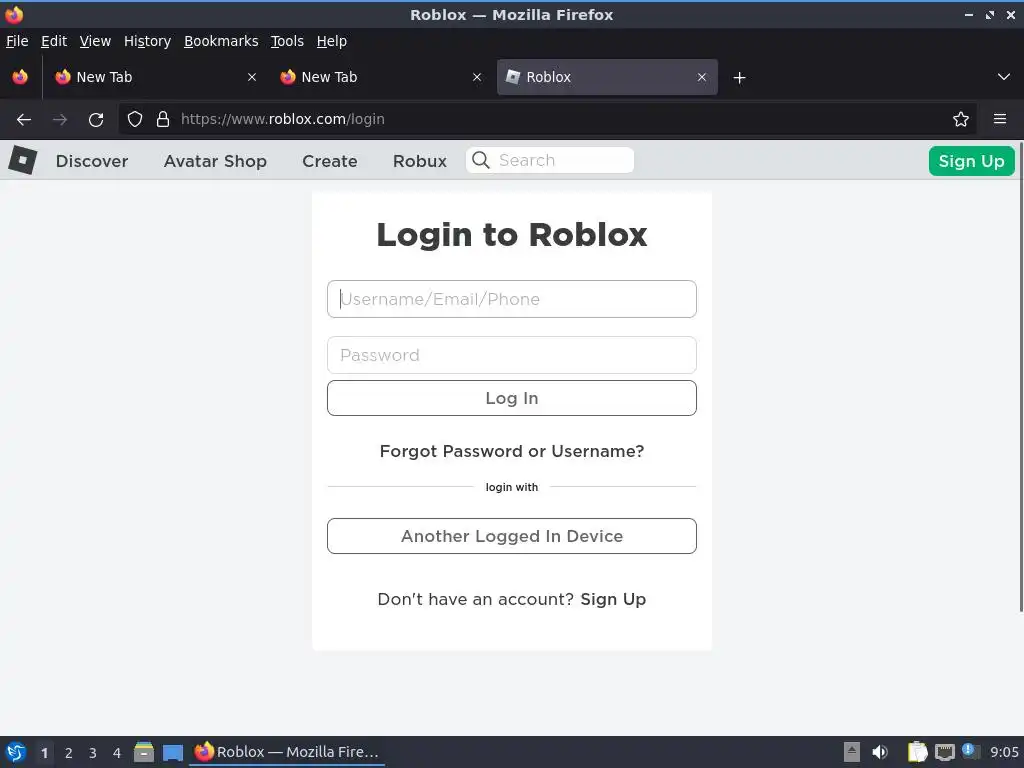
Task: Open a new tab with plus button
Action: 739,78
